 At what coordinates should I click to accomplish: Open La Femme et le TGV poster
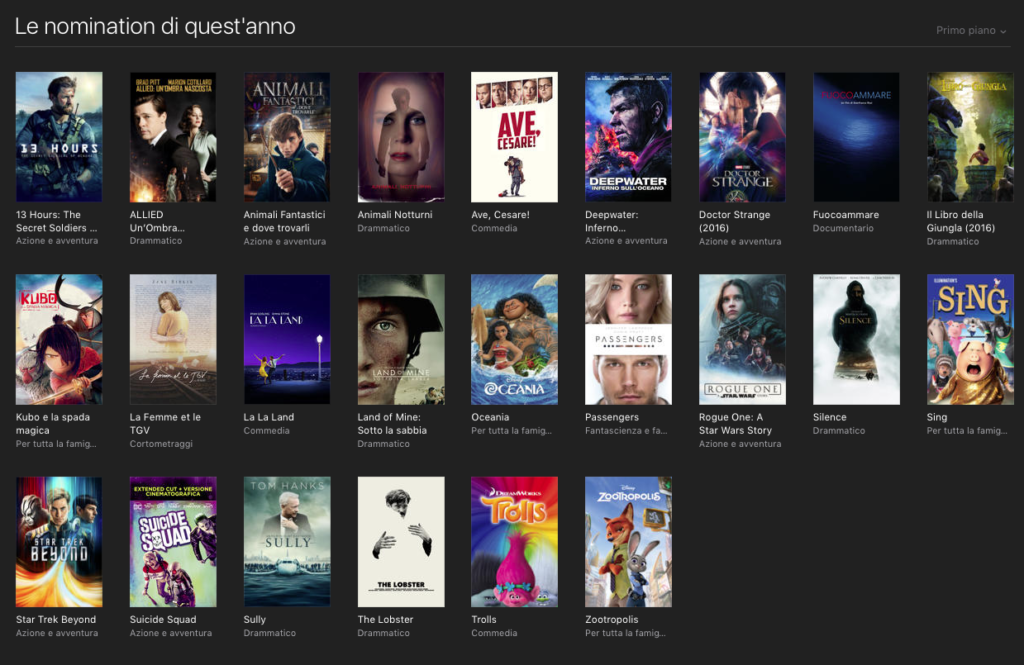point(173,339)
